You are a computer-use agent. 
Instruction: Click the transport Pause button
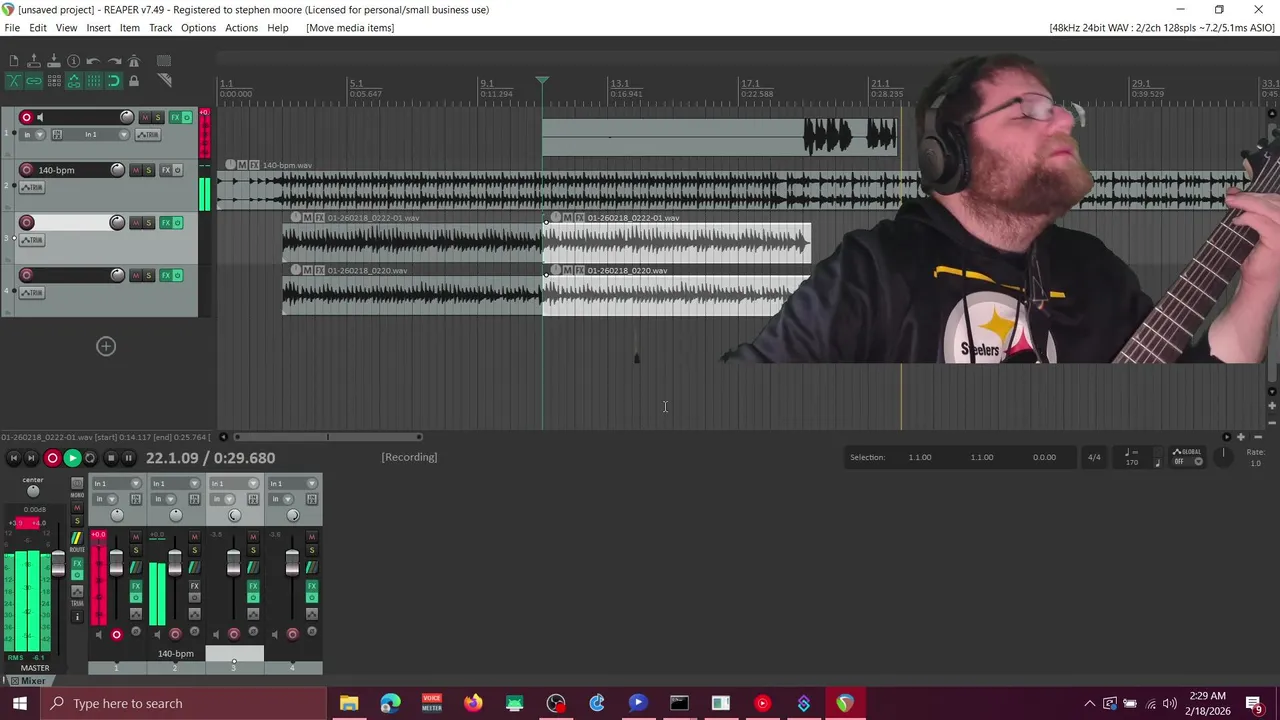pos(128,458)
